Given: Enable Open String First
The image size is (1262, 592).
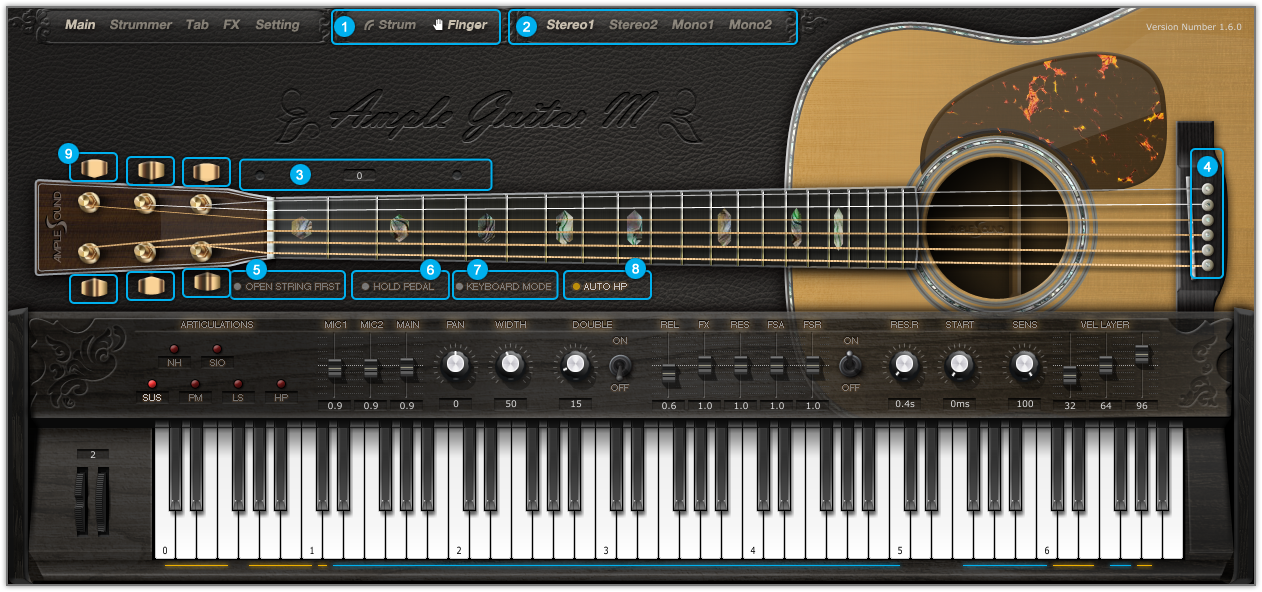Looking at the screenshot, I should point(287,287).
